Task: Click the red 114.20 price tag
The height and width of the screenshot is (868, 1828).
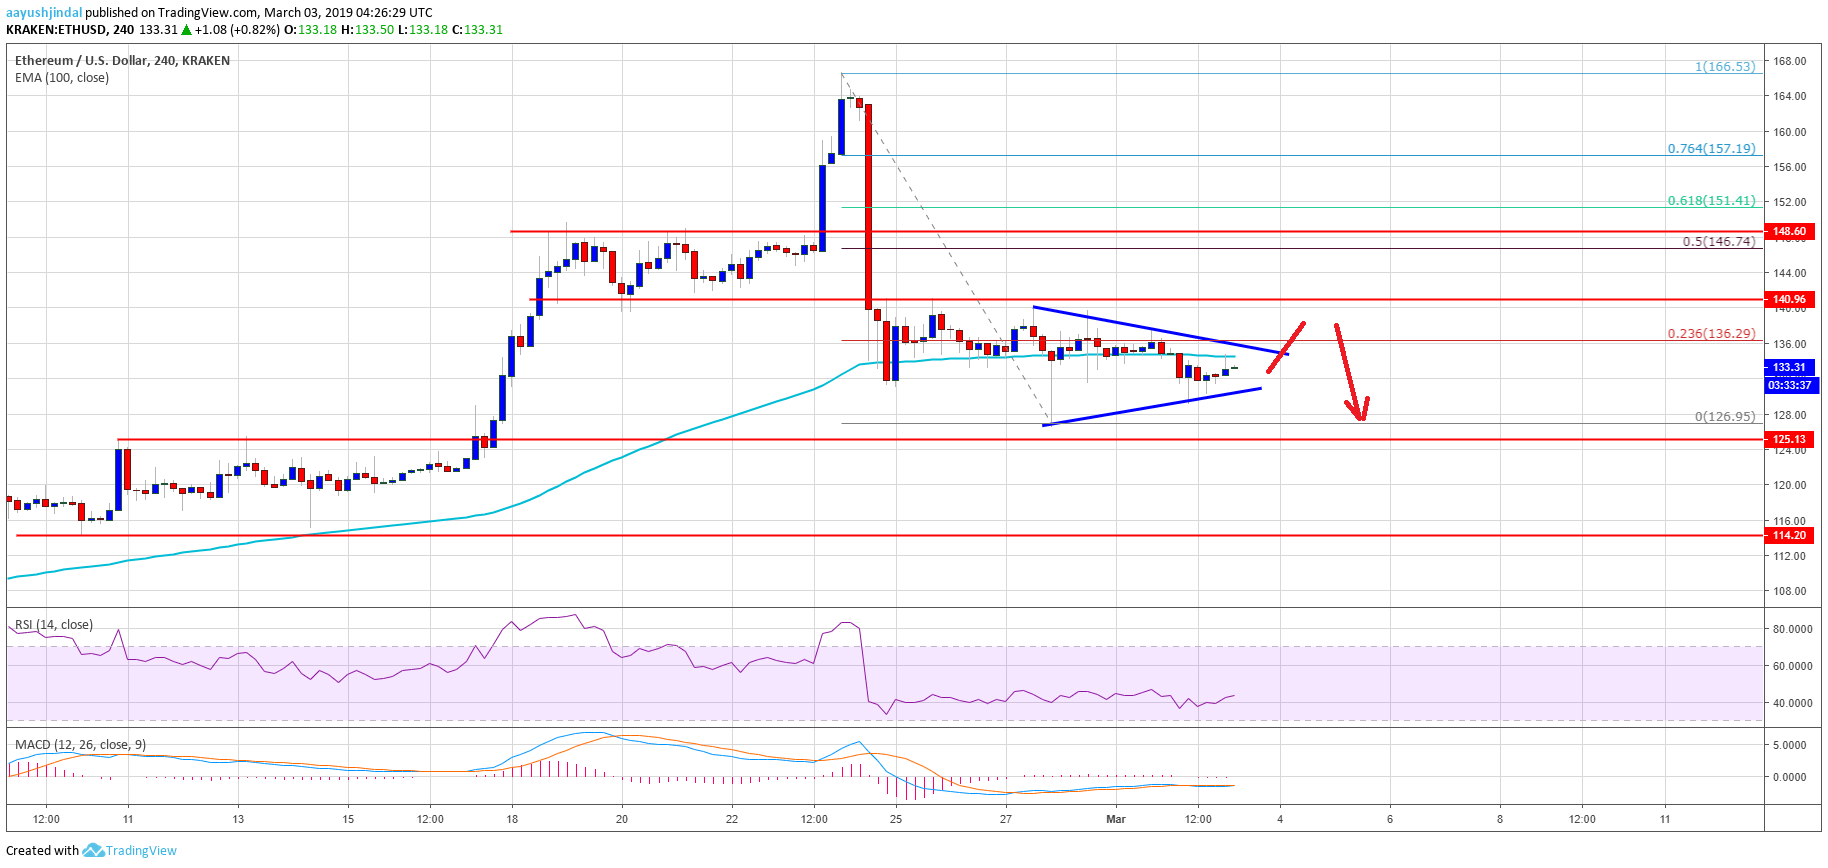Action: [1789, 536]
